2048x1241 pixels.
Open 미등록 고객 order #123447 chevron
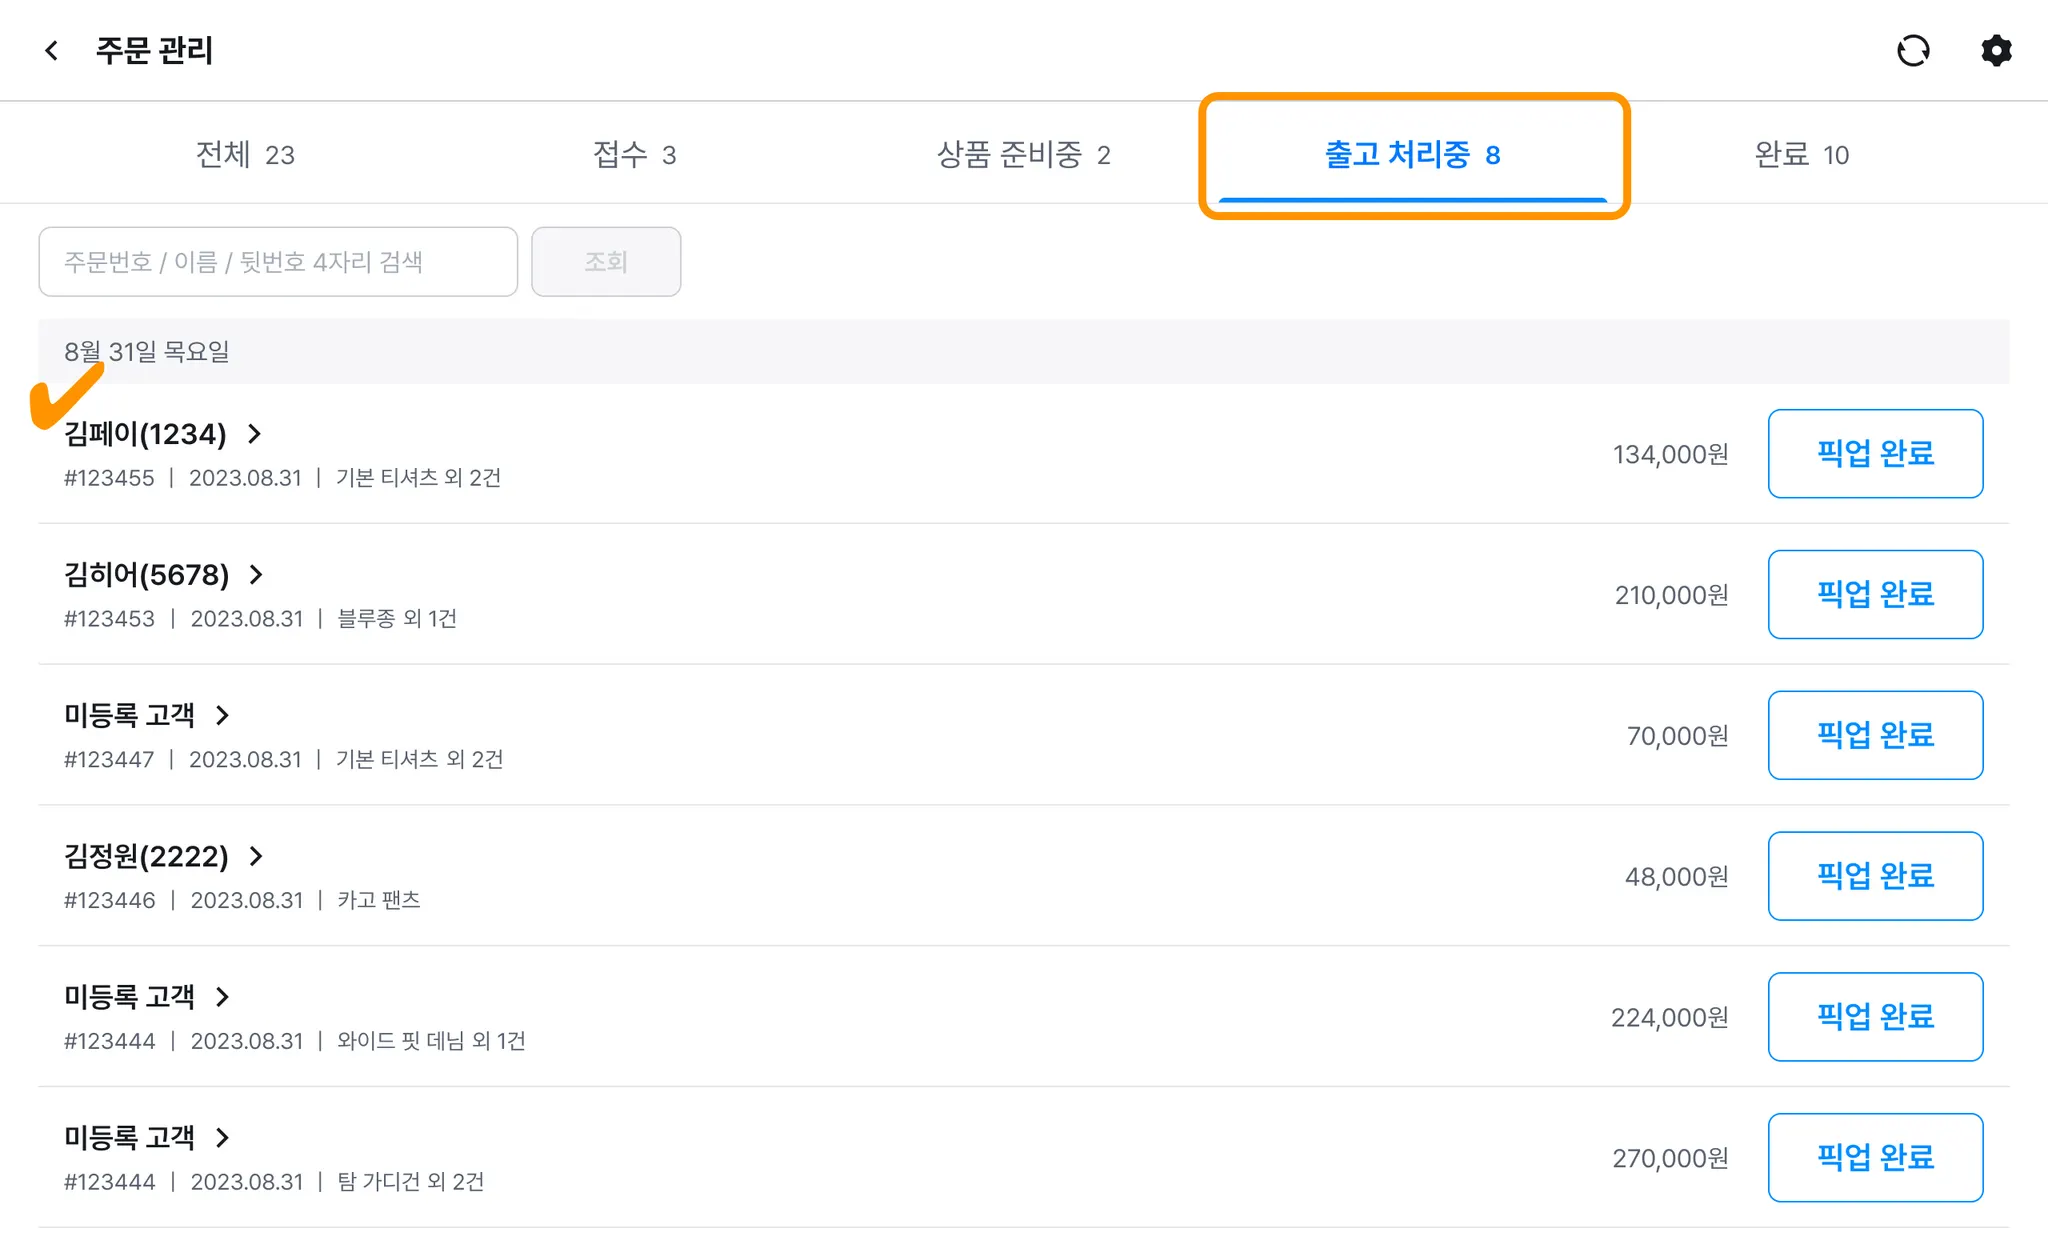coord(223,716)
